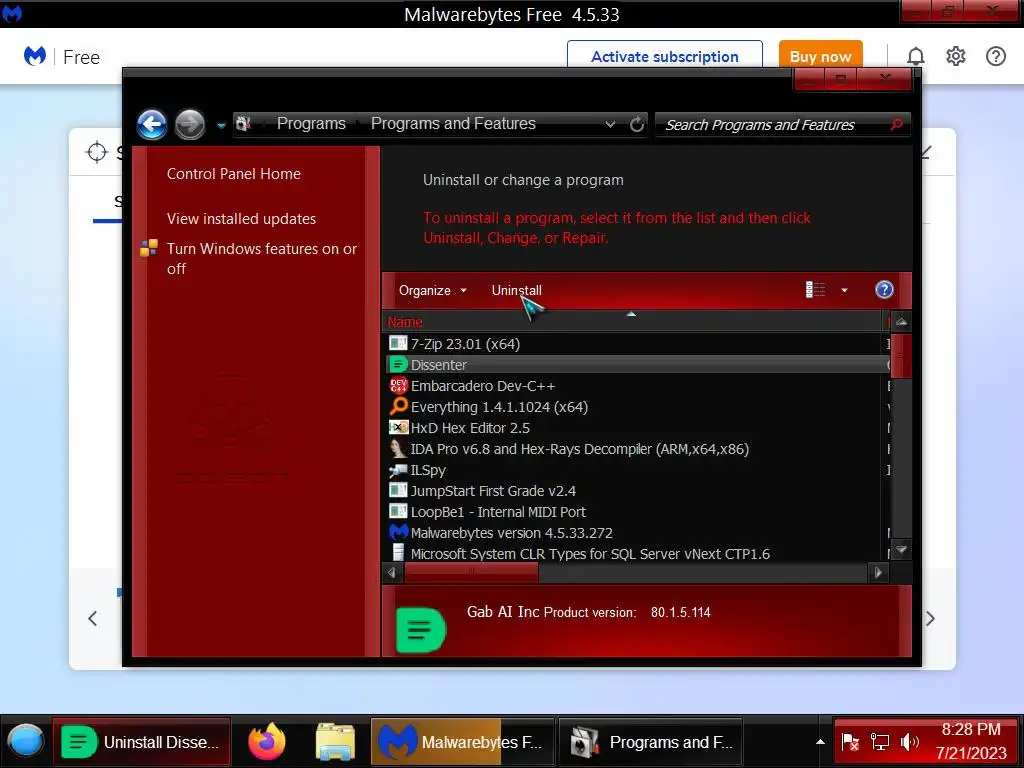Click the list's scroll down arrow

901,550
